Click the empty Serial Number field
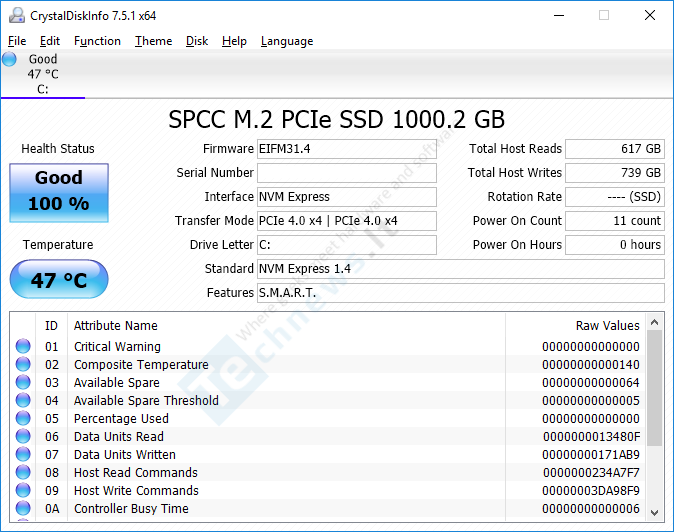Screen dimensions: 674x532 (347, 173)
